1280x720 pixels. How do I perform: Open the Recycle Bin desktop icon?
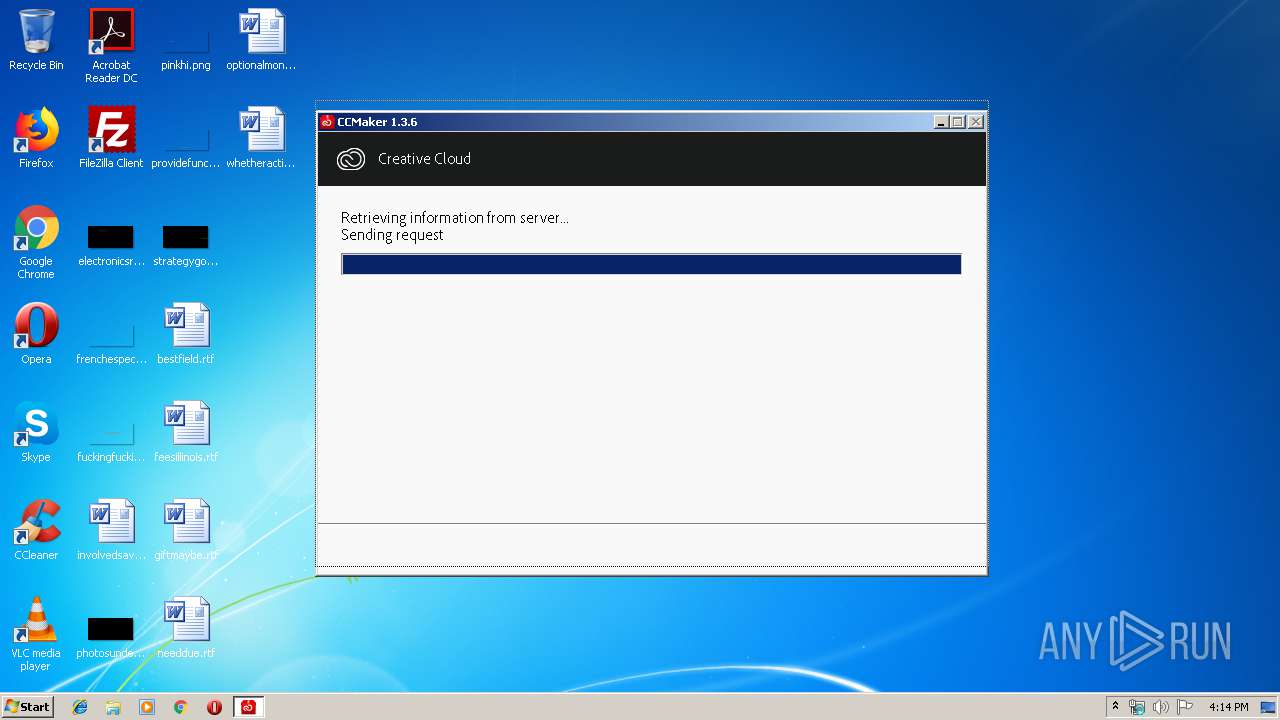point(36,32)
